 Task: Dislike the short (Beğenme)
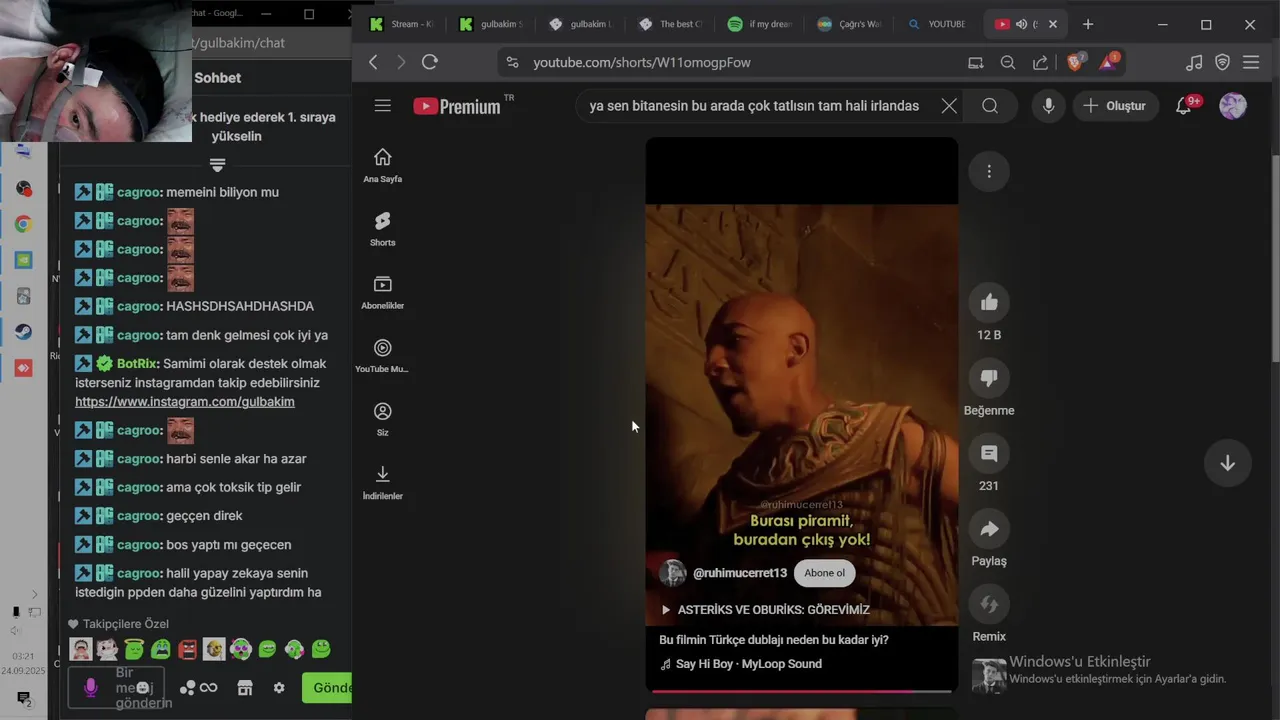989,378
